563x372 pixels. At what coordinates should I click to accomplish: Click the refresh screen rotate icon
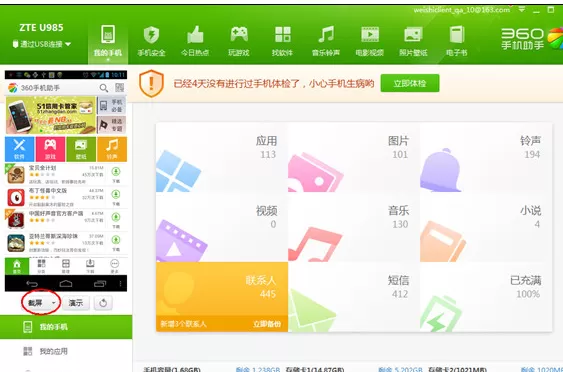pyautogui.click(x=103, y=303)
